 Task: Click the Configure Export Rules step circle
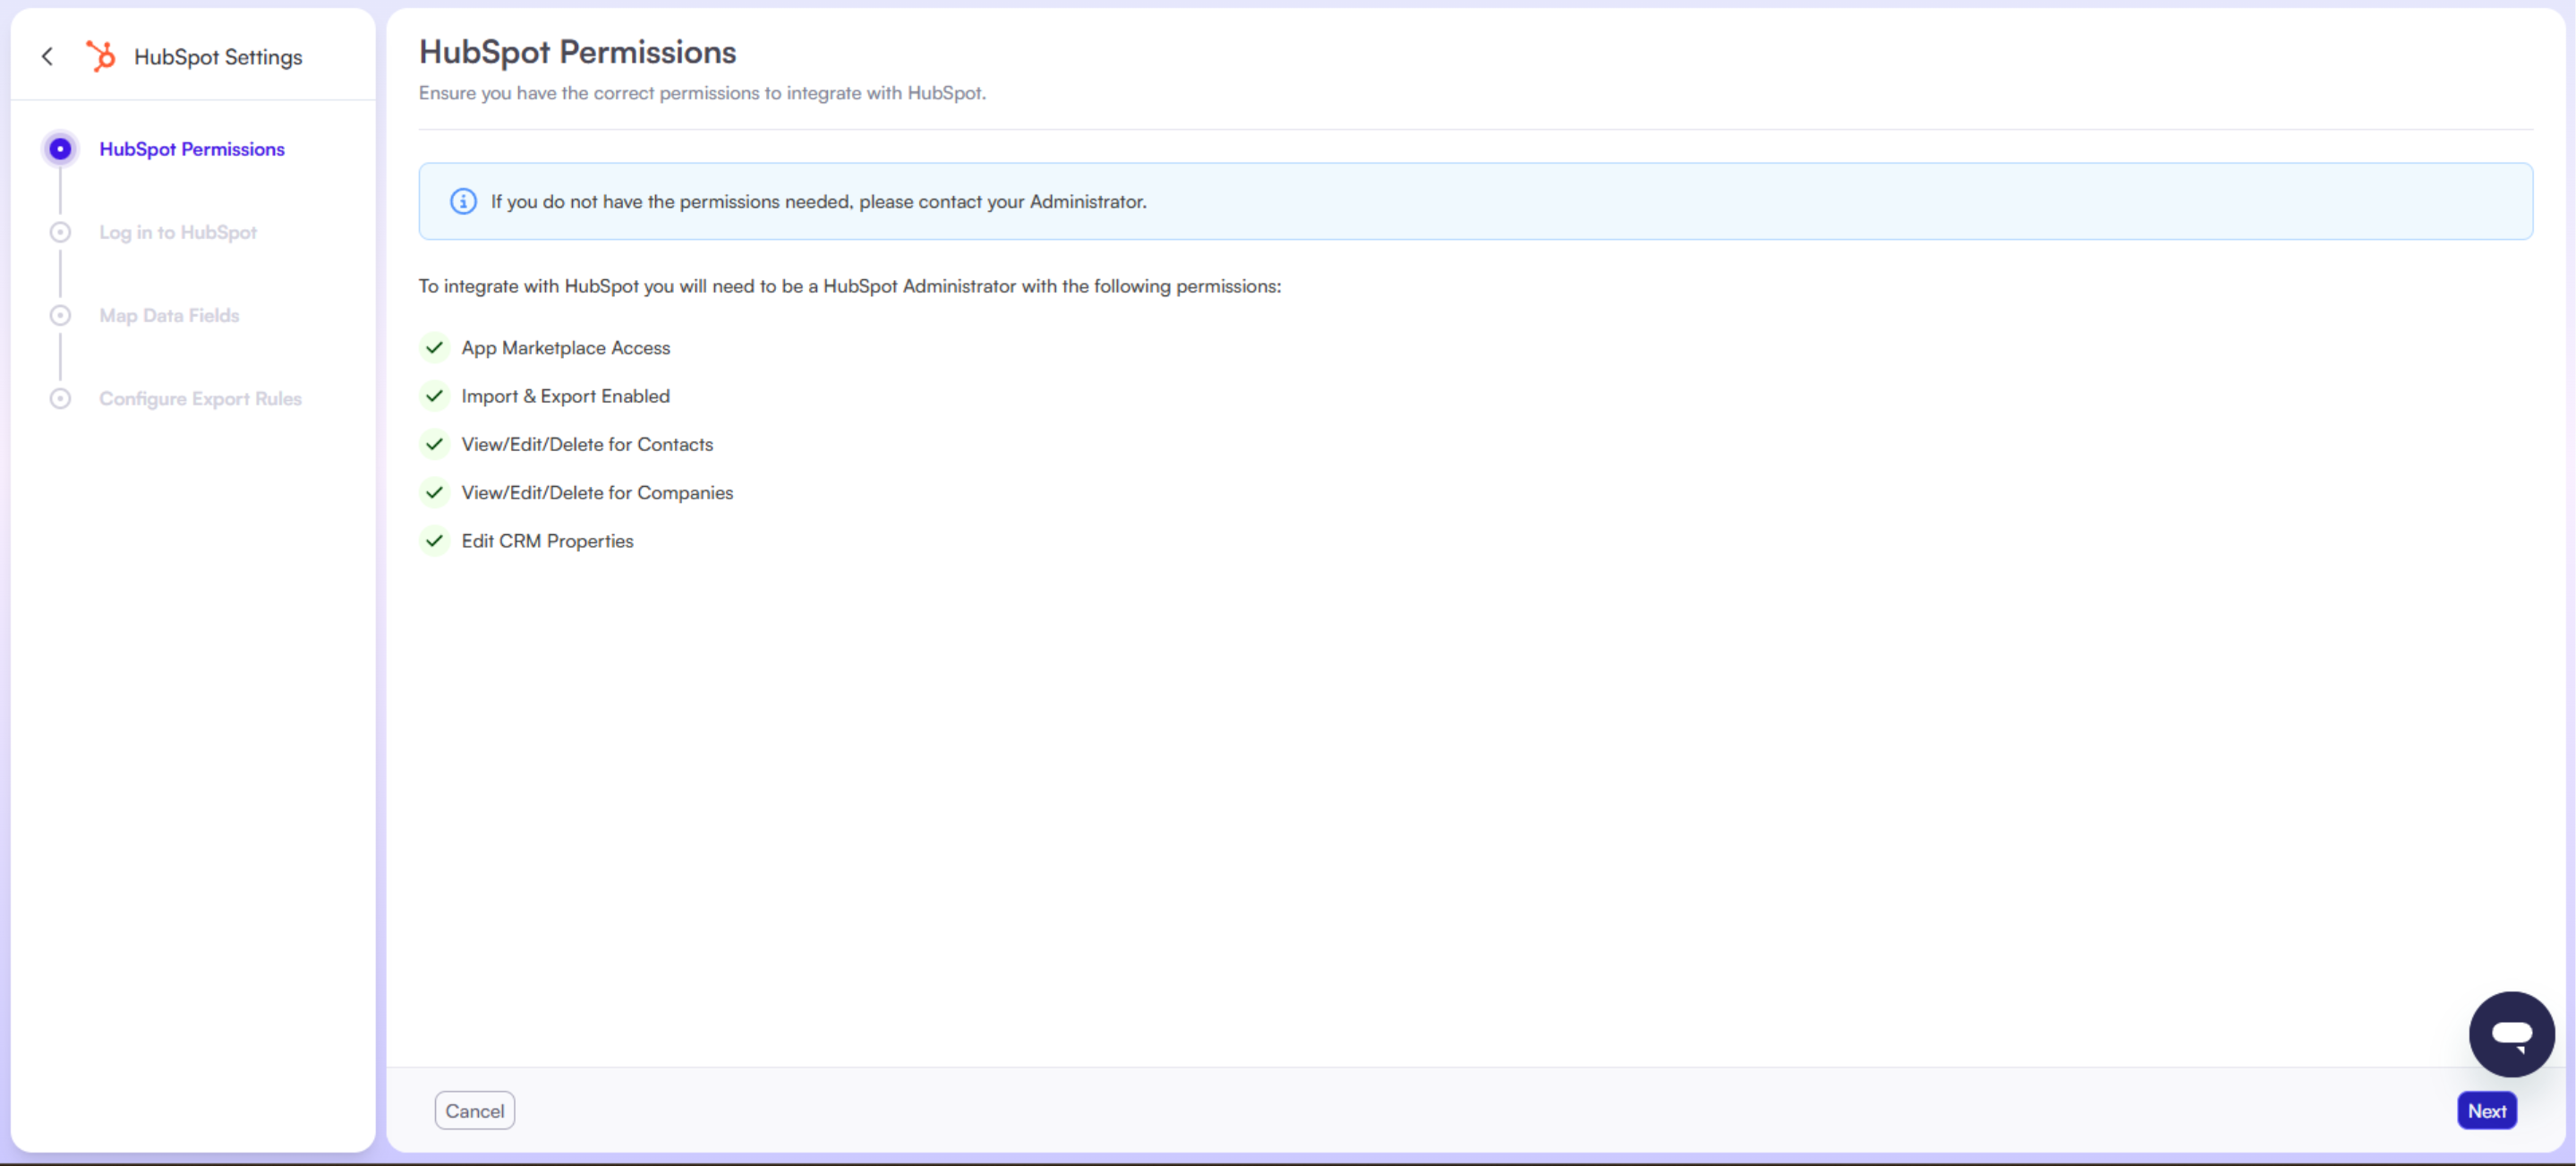pos(60,399)
